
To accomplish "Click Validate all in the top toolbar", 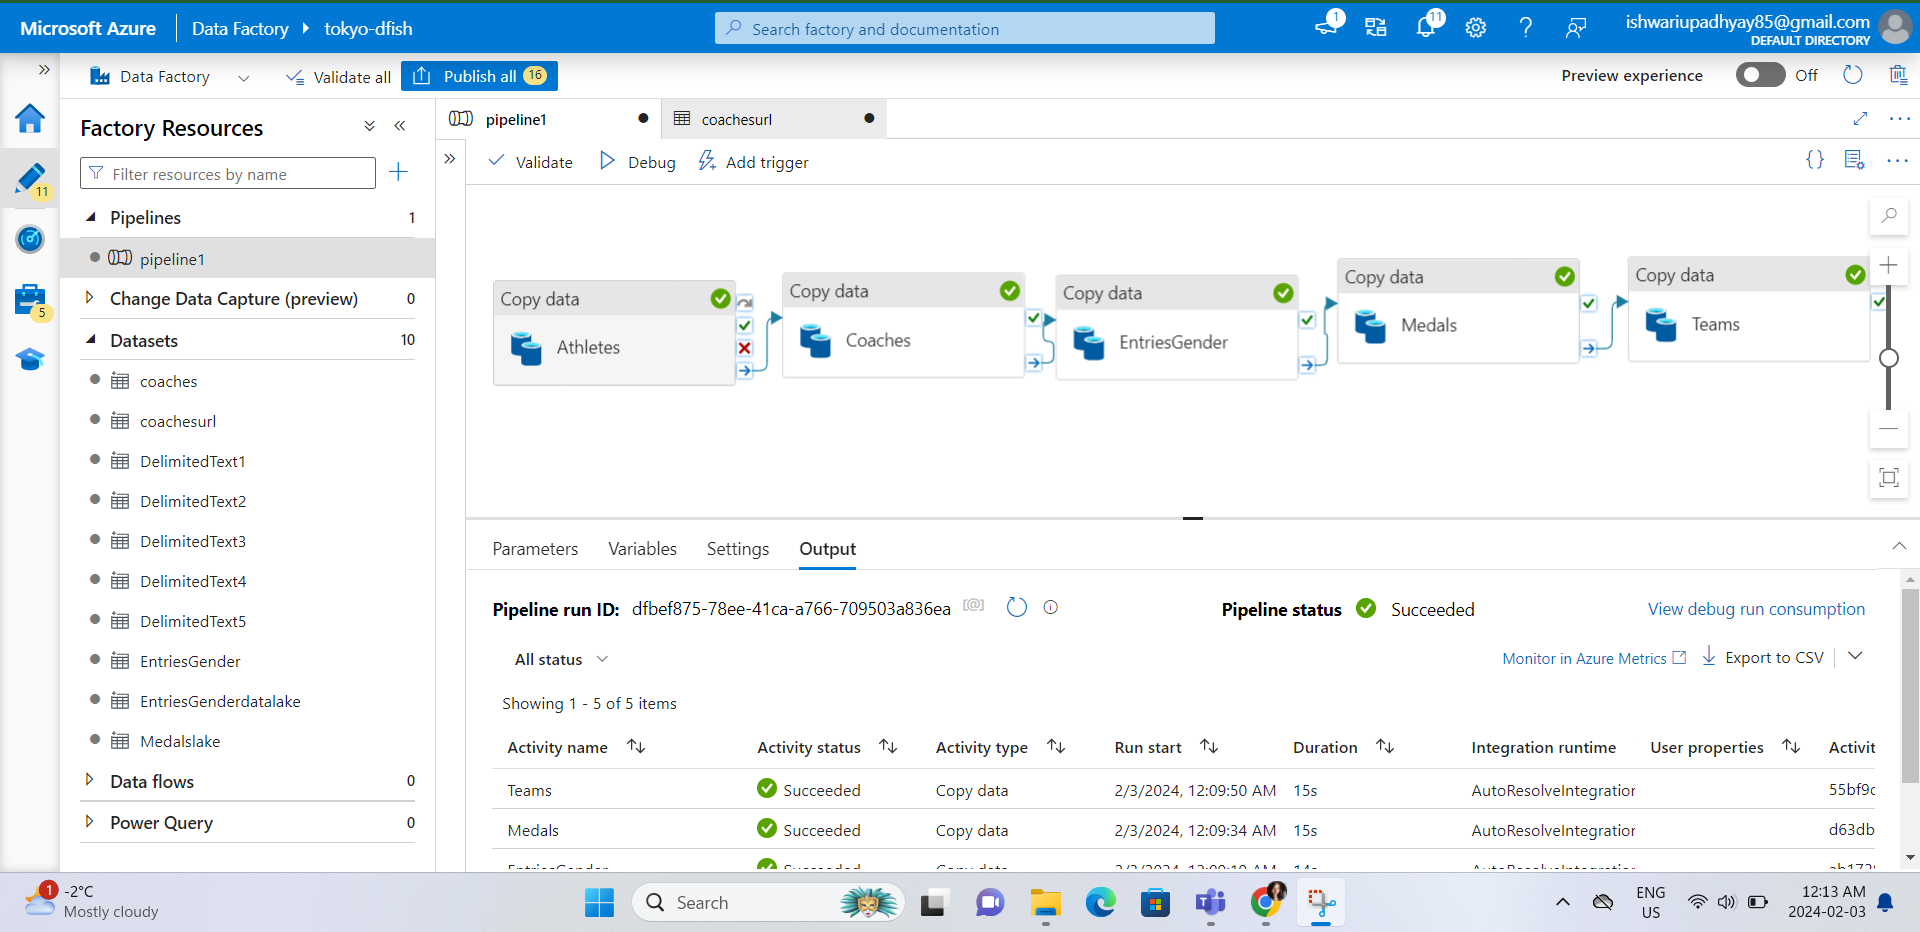I will click(338, 77).
